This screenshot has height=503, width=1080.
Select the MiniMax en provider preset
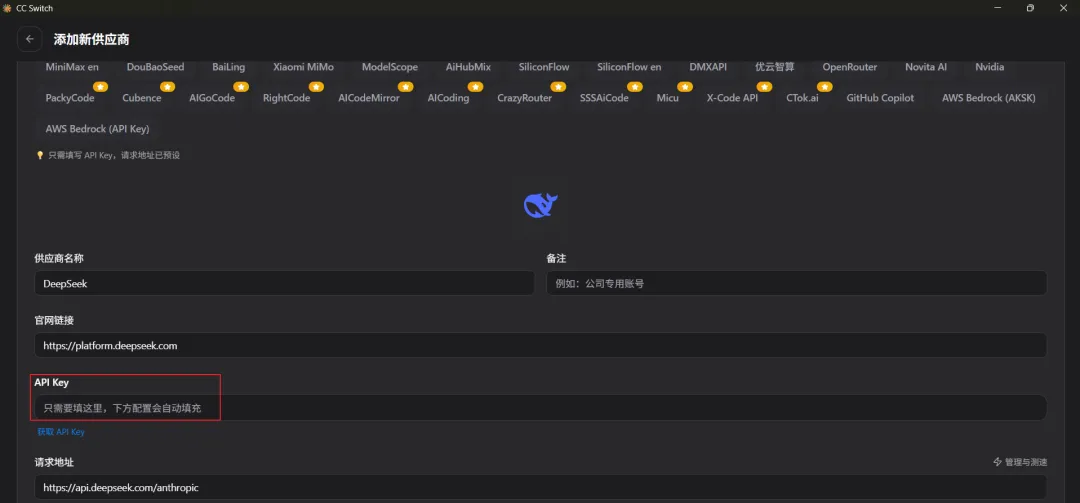[72, 67]
